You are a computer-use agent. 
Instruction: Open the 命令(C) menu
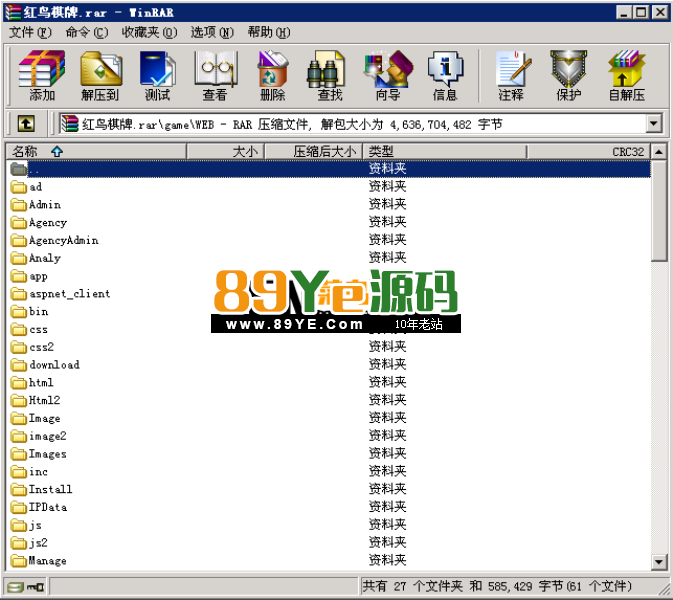click(87, 32)
